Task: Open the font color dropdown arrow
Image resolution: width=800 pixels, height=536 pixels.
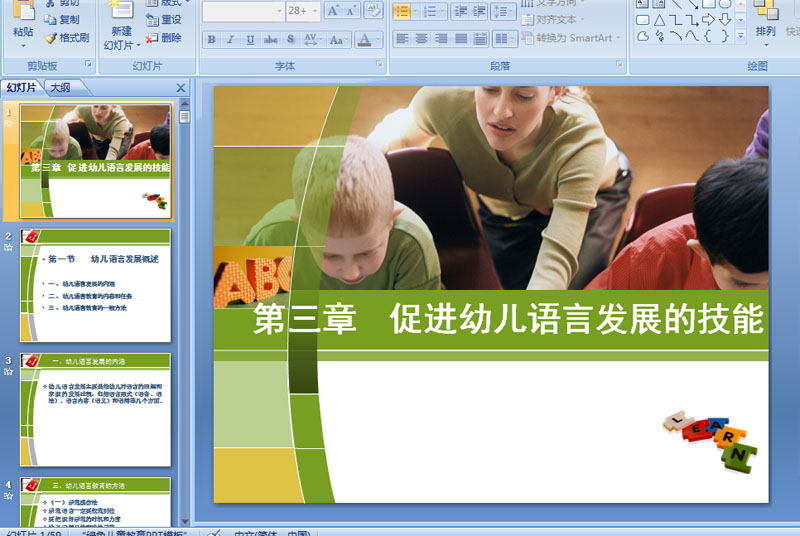Action: [378, 40]
